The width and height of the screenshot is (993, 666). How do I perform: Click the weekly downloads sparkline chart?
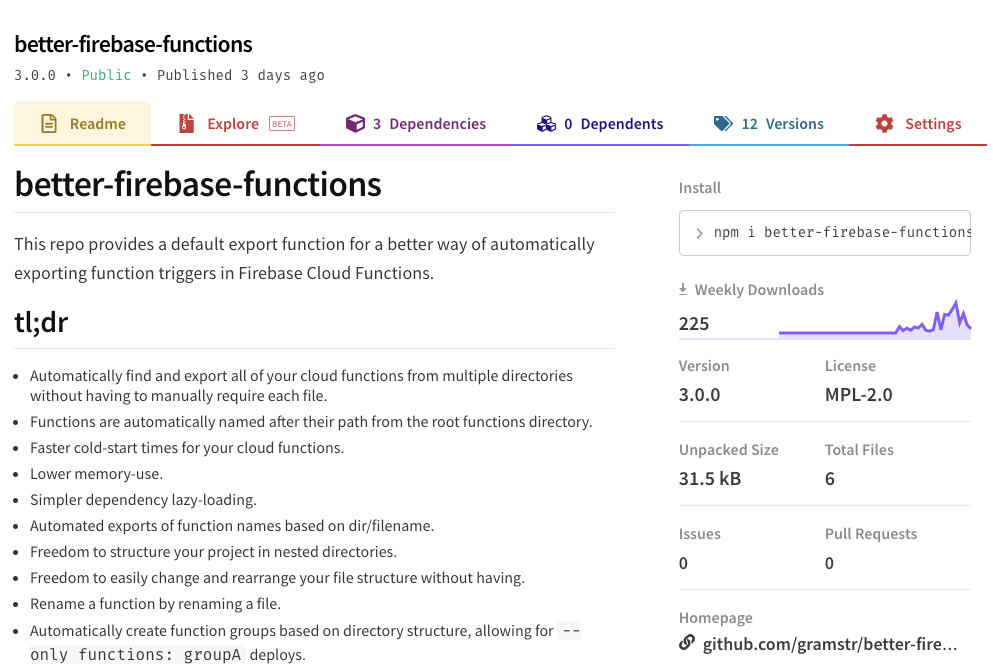(x=874, y=322)
